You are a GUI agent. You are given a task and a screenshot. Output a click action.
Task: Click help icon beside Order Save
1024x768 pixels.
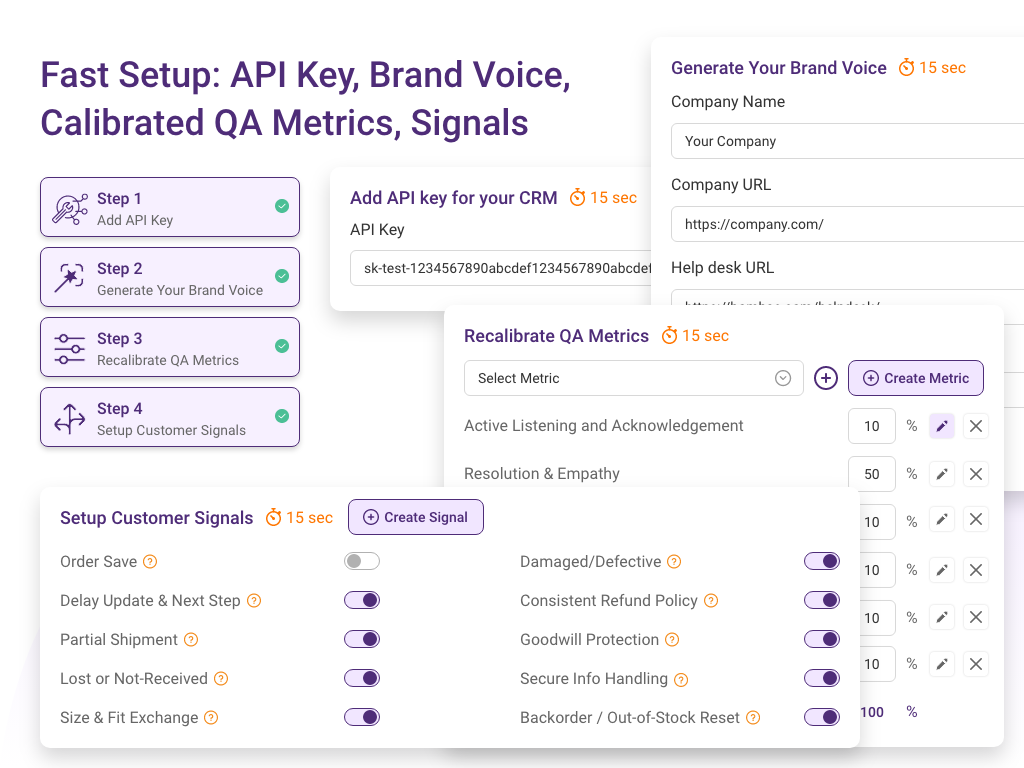click(150, 562)
